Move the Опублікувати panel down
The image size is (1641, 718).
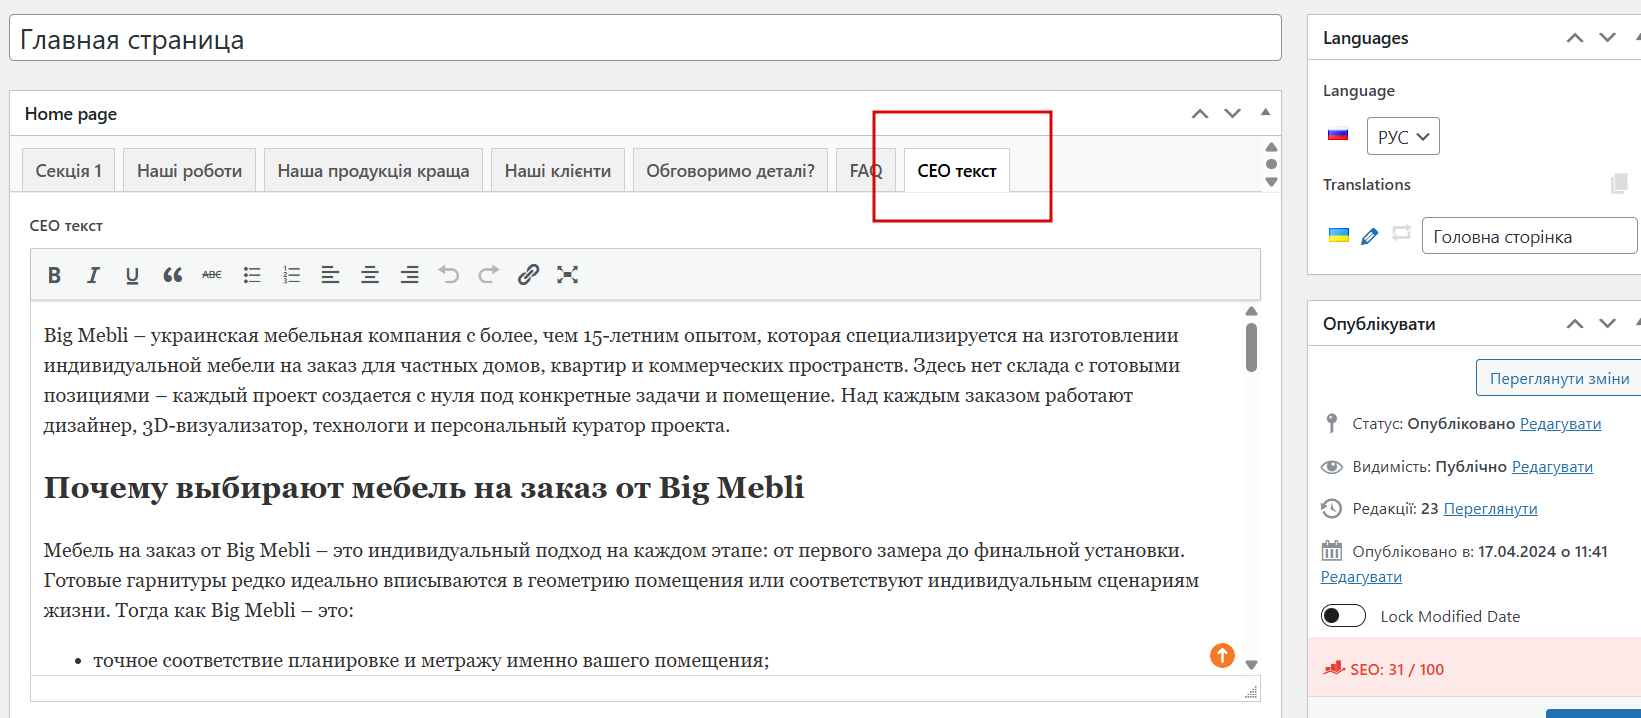1607,324
